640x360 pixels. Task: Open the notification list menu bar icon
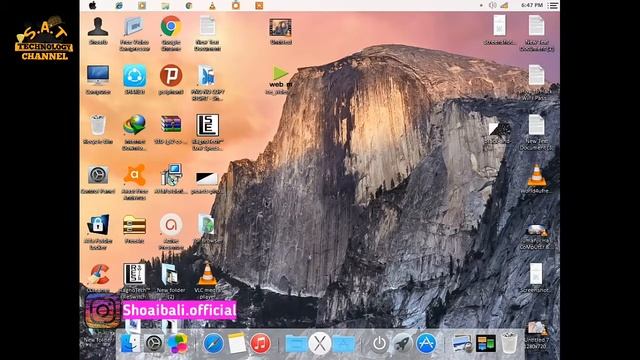coord(553,5)
